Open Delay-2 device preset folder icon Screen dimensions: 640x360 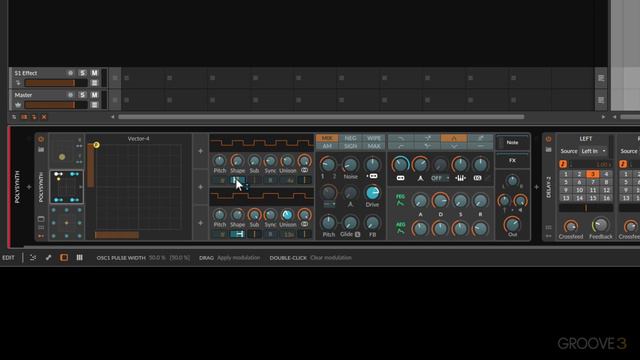[548, 150]
